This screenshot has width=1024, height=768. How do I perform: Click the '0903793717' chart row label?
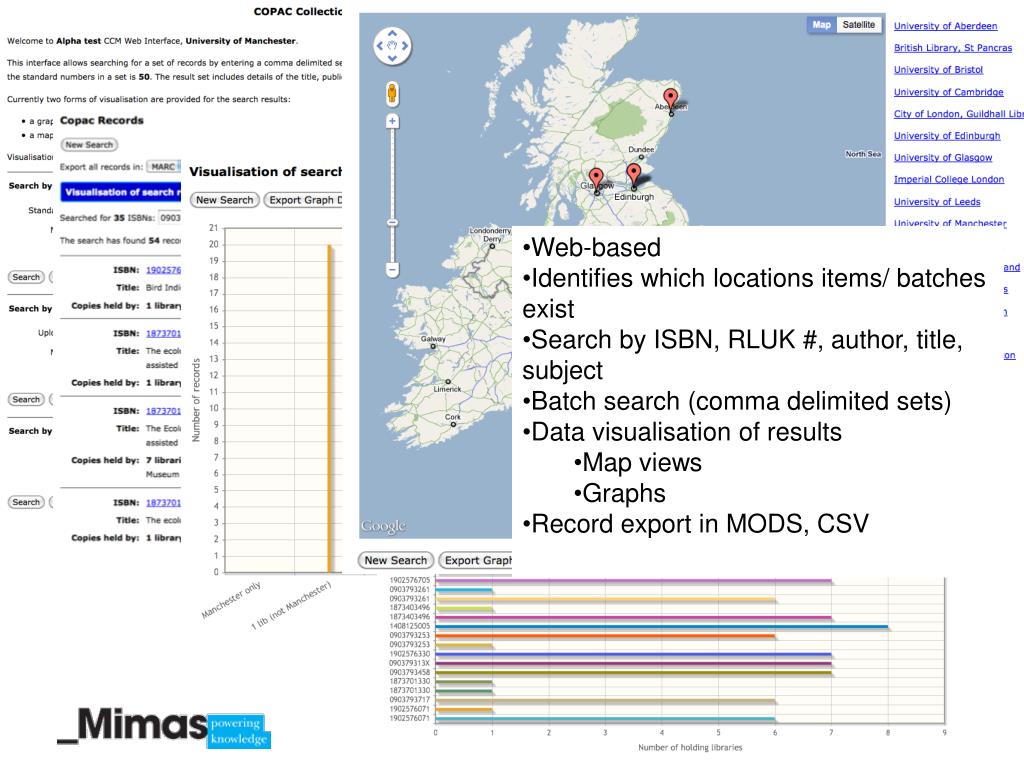(x=409, y=699)
